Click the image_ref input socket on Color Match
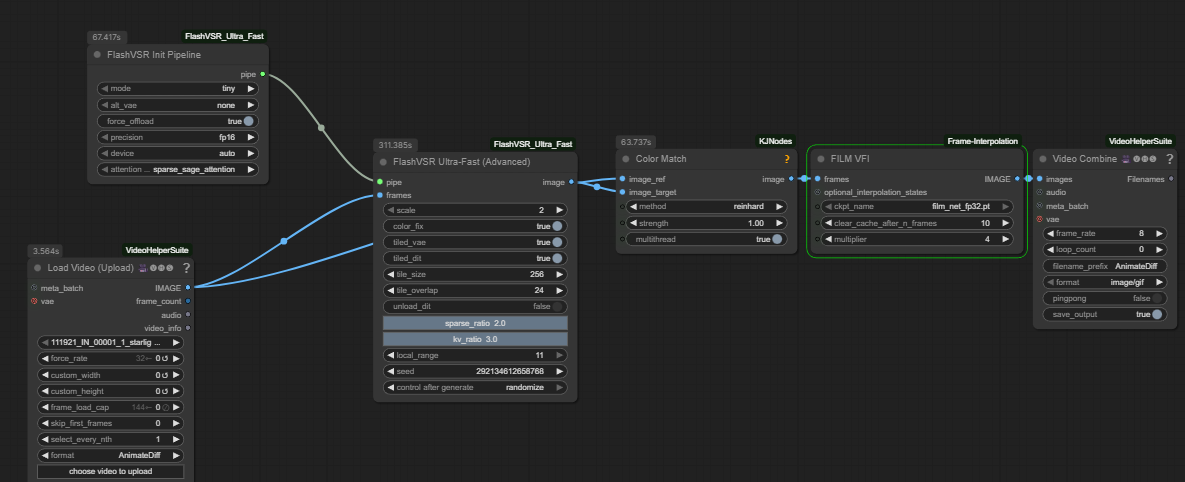The width and height of the screenshot is (1185, 482). pos(622,179)
